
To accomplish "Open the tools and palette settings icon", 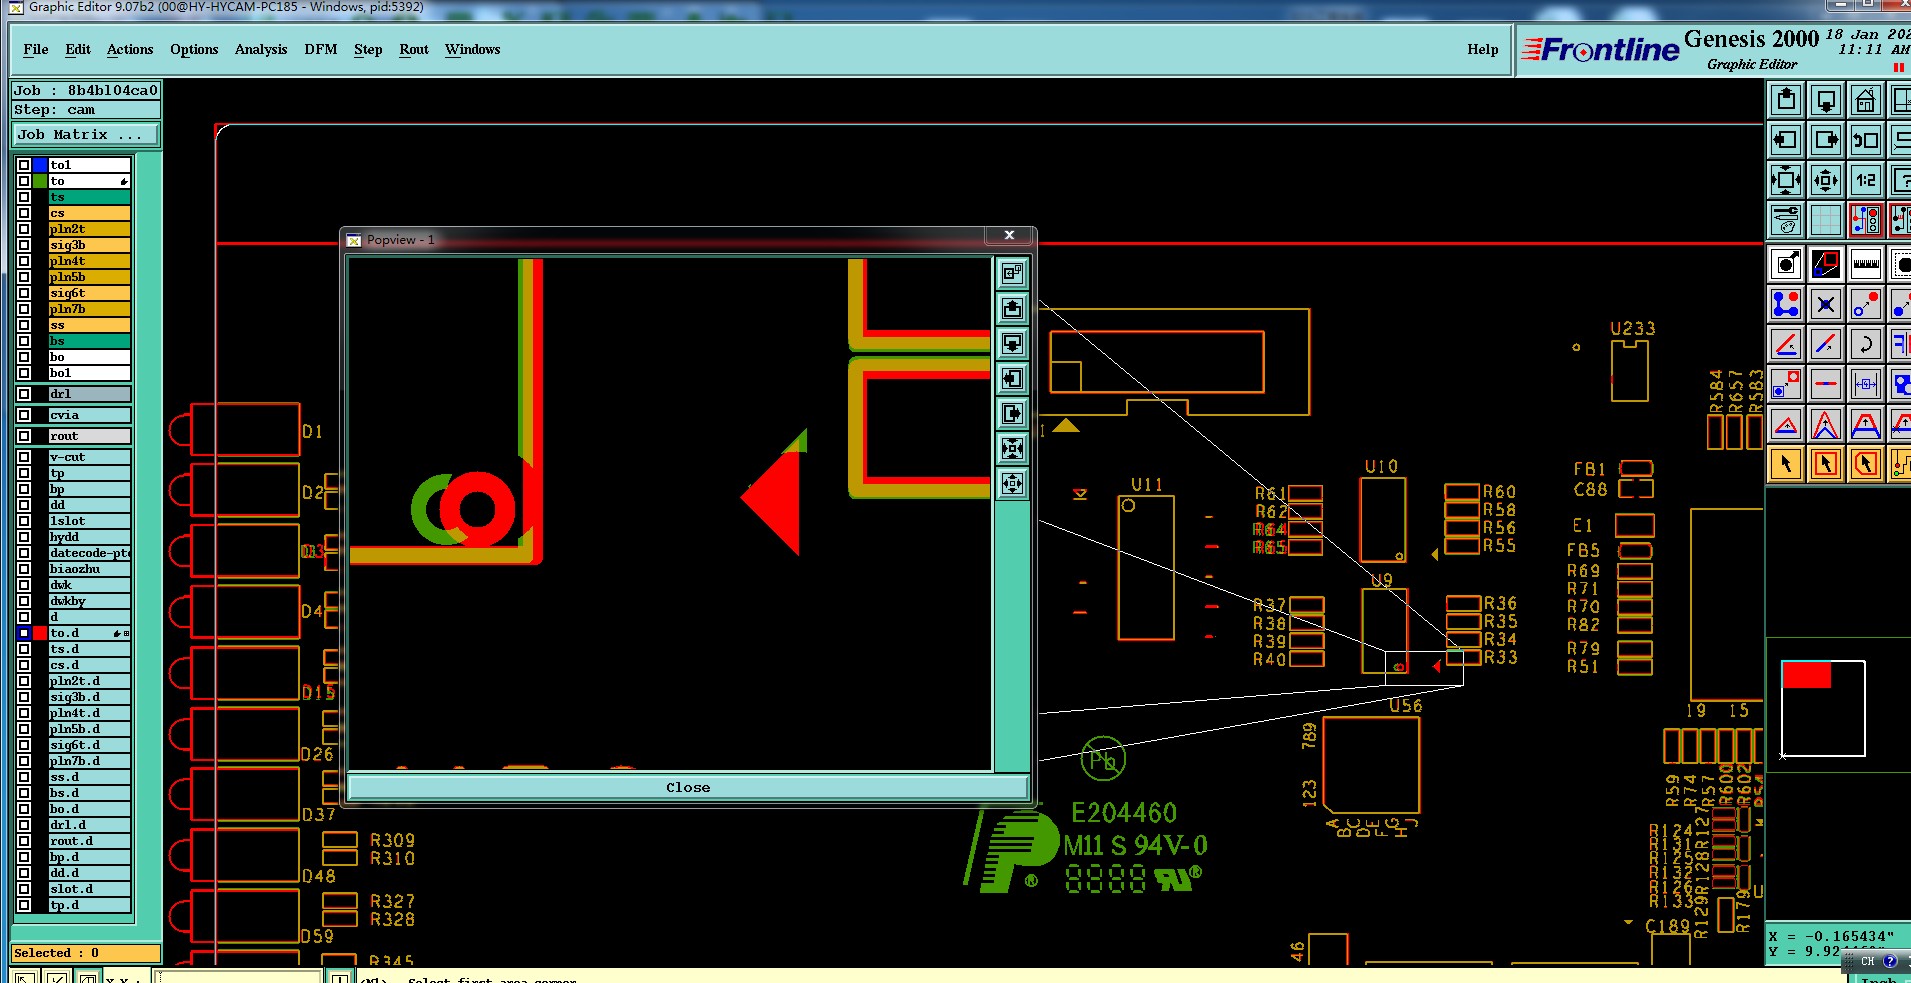I will tap(1786, 220).
